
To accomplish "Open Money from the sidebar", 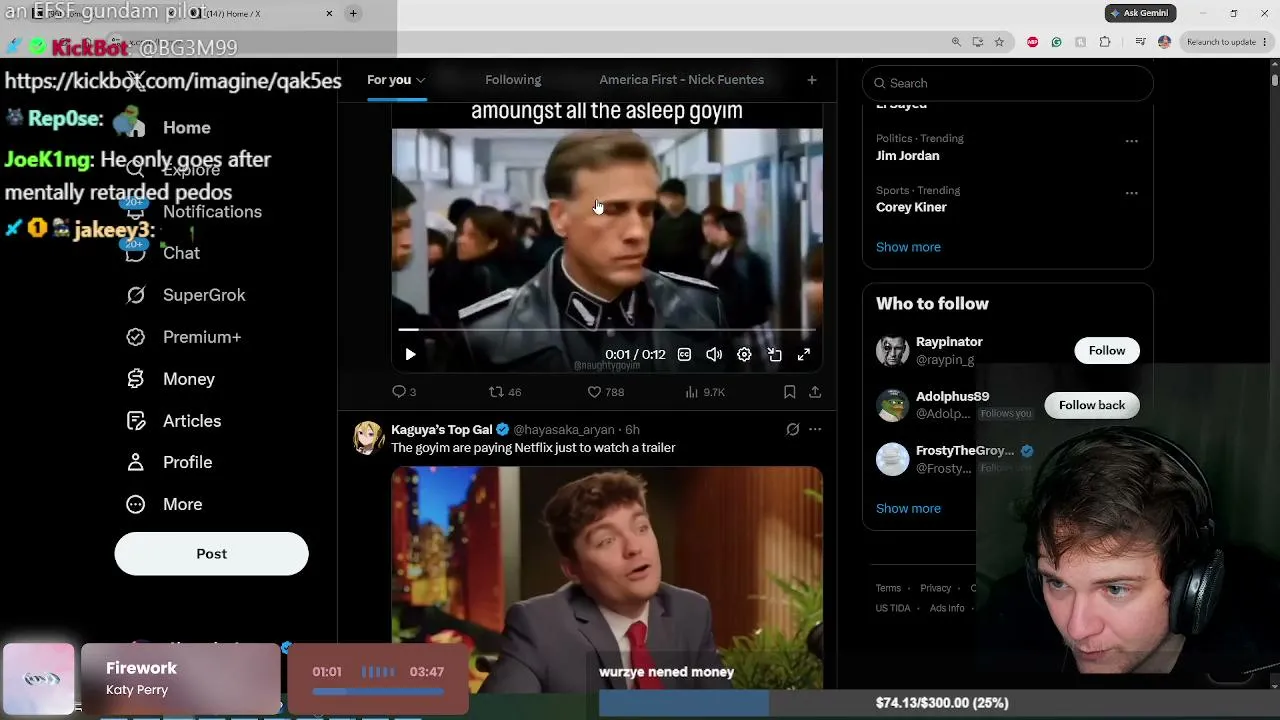I will (x=171, y=380).
